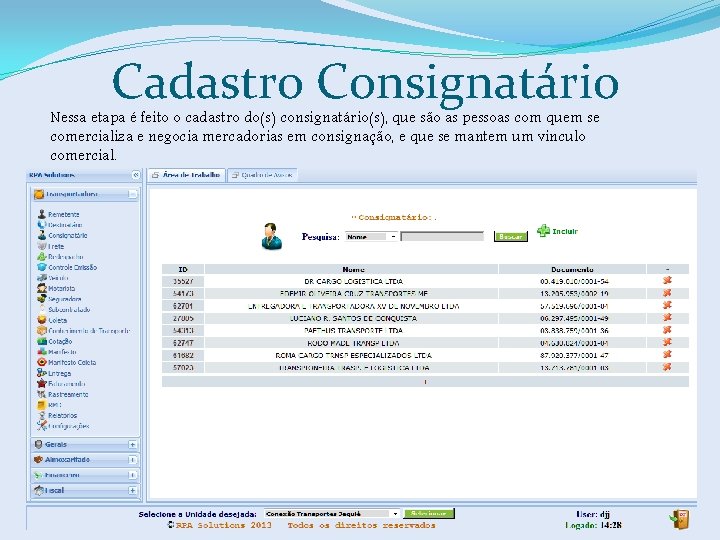Open the Conexão Transportes Jequié unit dropdown
Screen dimensions: 720x540
pyautogui.click(x=332, y=514)
